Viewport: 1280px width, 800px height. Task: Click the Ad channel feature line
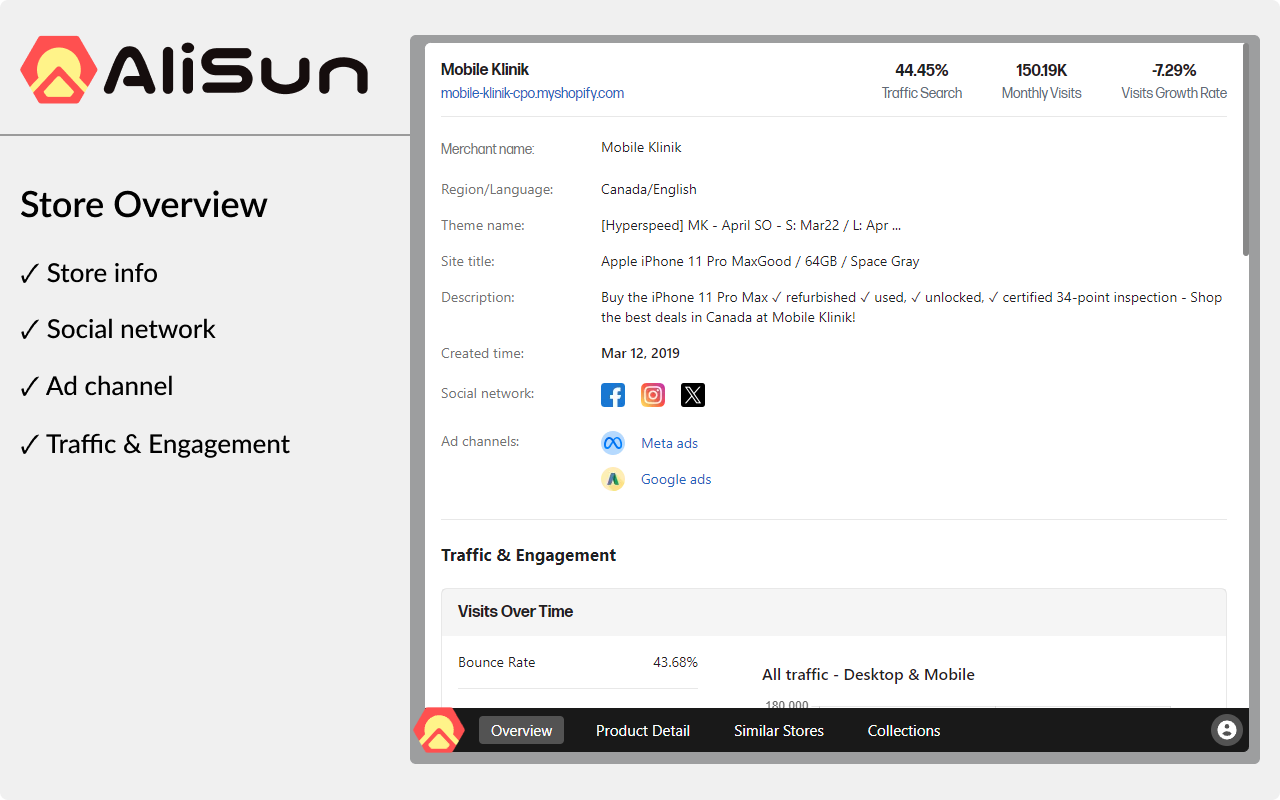tap(96, 386)
